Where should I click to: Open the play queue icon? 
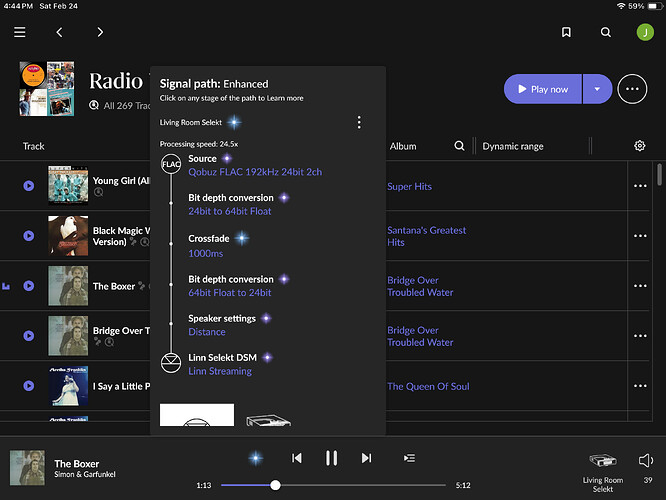pos(409,458)
